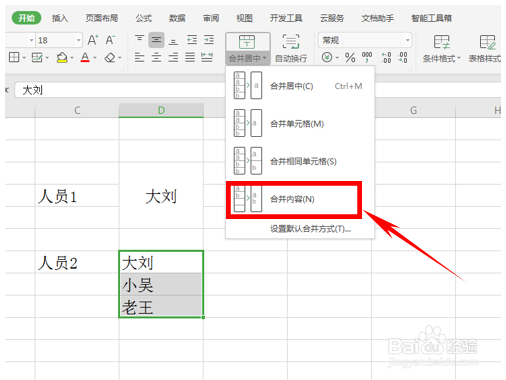506x380 pixels.
Task: Open the font size 18 dropdown
Action: point(79,40)
